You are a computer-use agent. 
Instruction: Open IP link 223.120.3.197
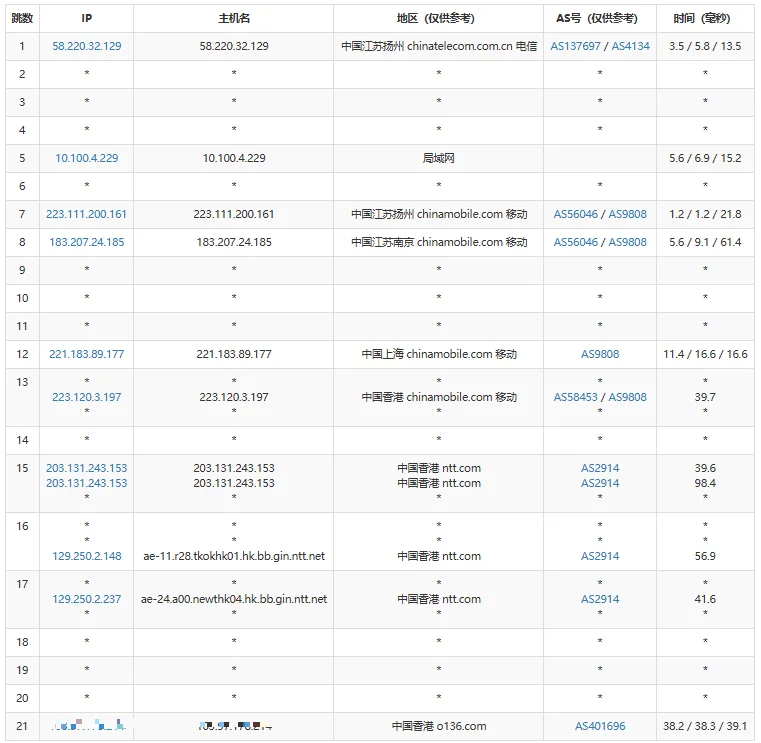(86, 397)
